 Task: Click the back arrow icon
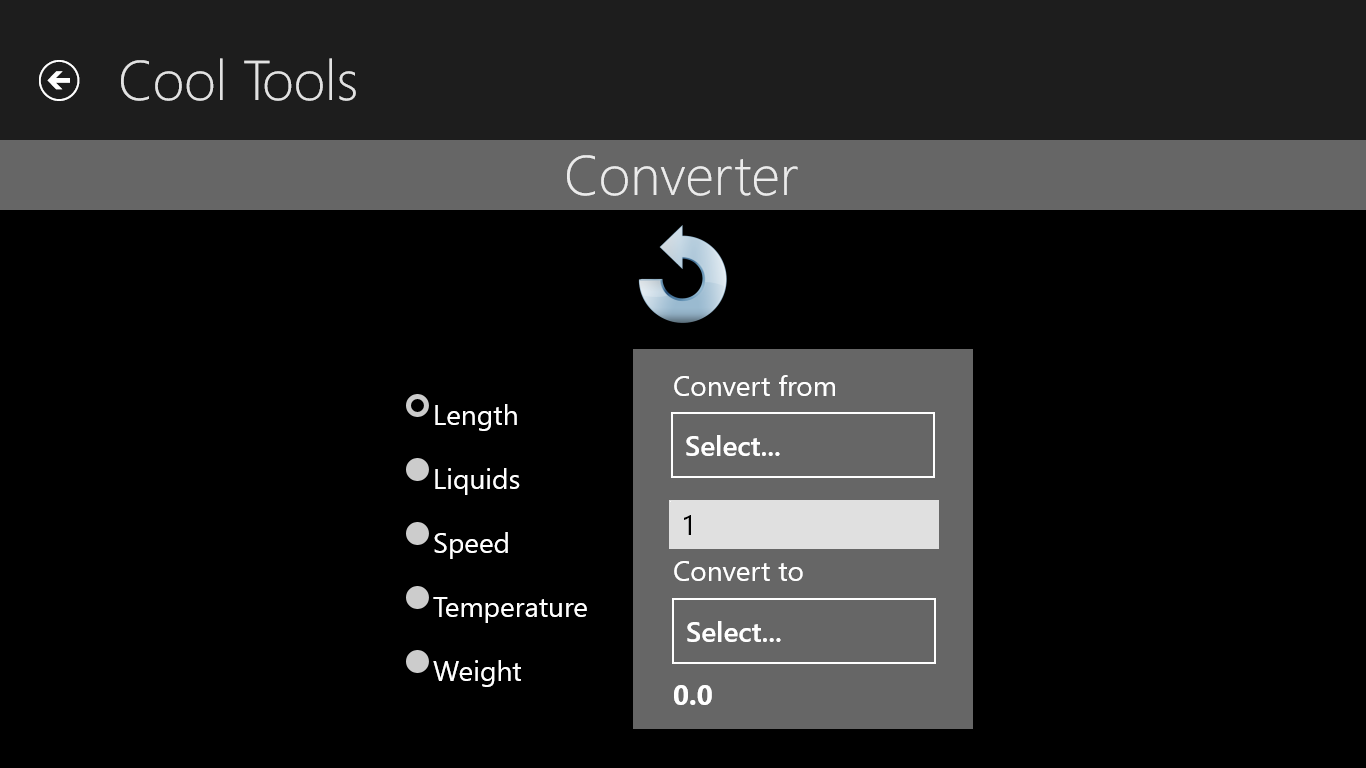(59, 81)
